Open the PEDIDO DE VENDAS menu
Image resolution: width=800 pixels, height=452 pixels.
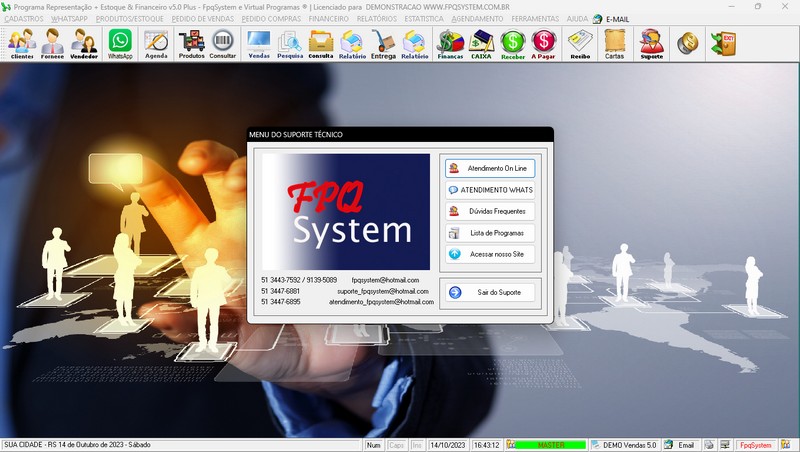pos(203,19)
